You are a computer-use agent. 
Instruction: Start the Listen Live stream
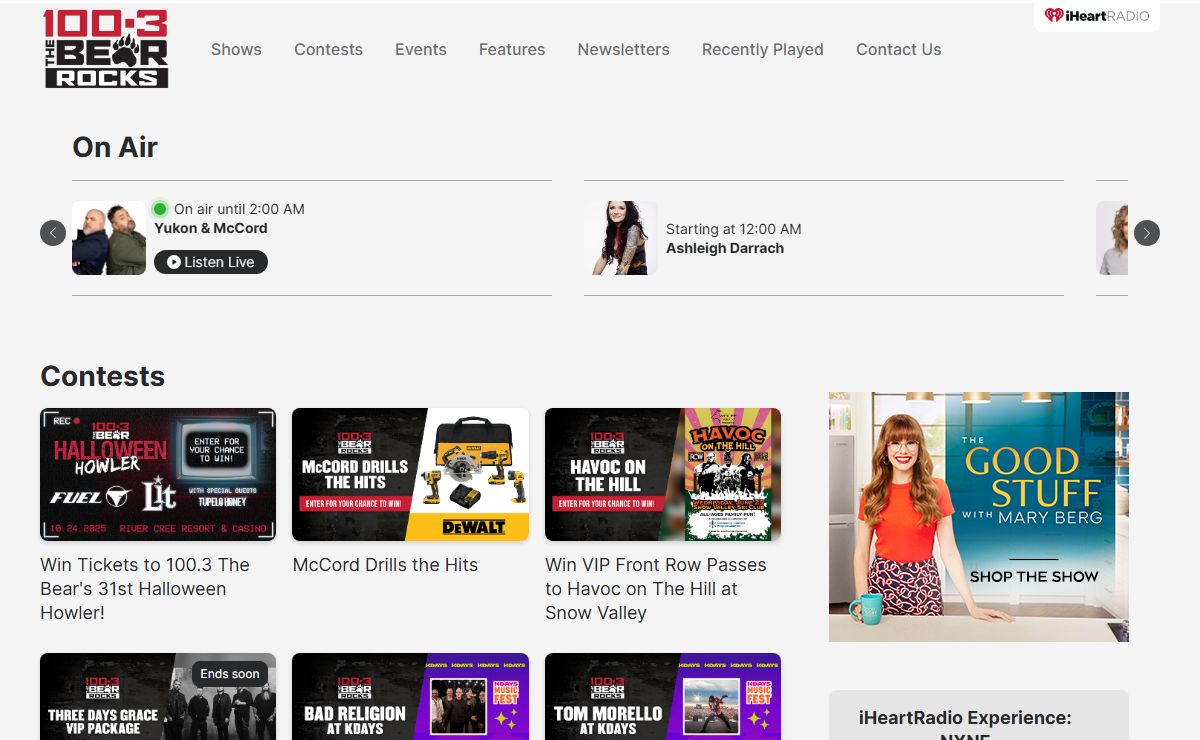pyautogui.click(x=211, y=262)
